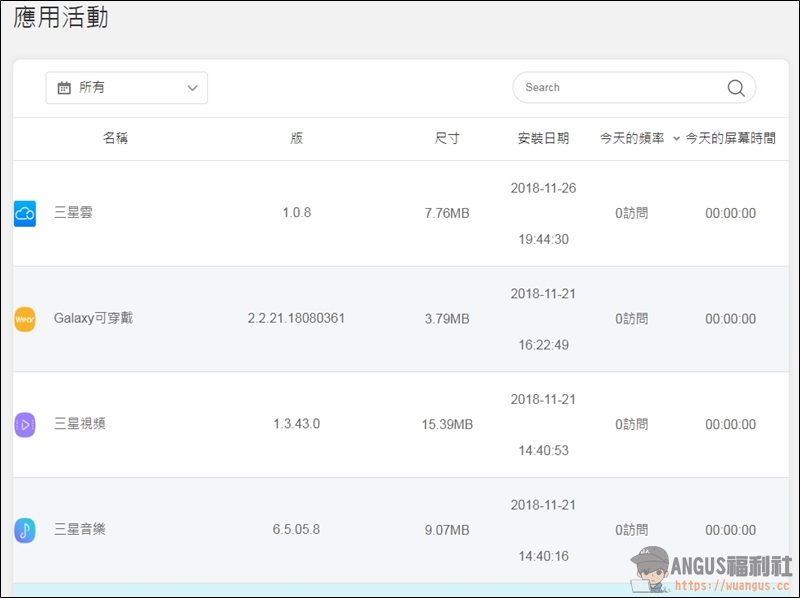This screenshot has width=800, height=598.
Task: Click the Samsung Music note icon
Action: click(25, 530)
